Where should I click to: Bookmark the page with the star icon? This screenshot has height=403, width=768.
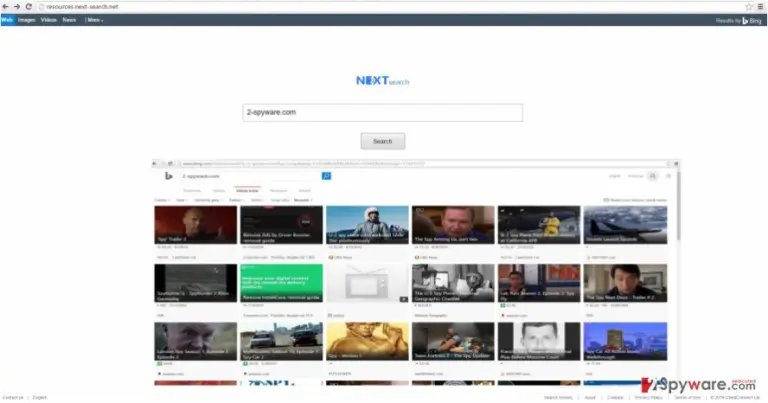(x=749, y=6)
